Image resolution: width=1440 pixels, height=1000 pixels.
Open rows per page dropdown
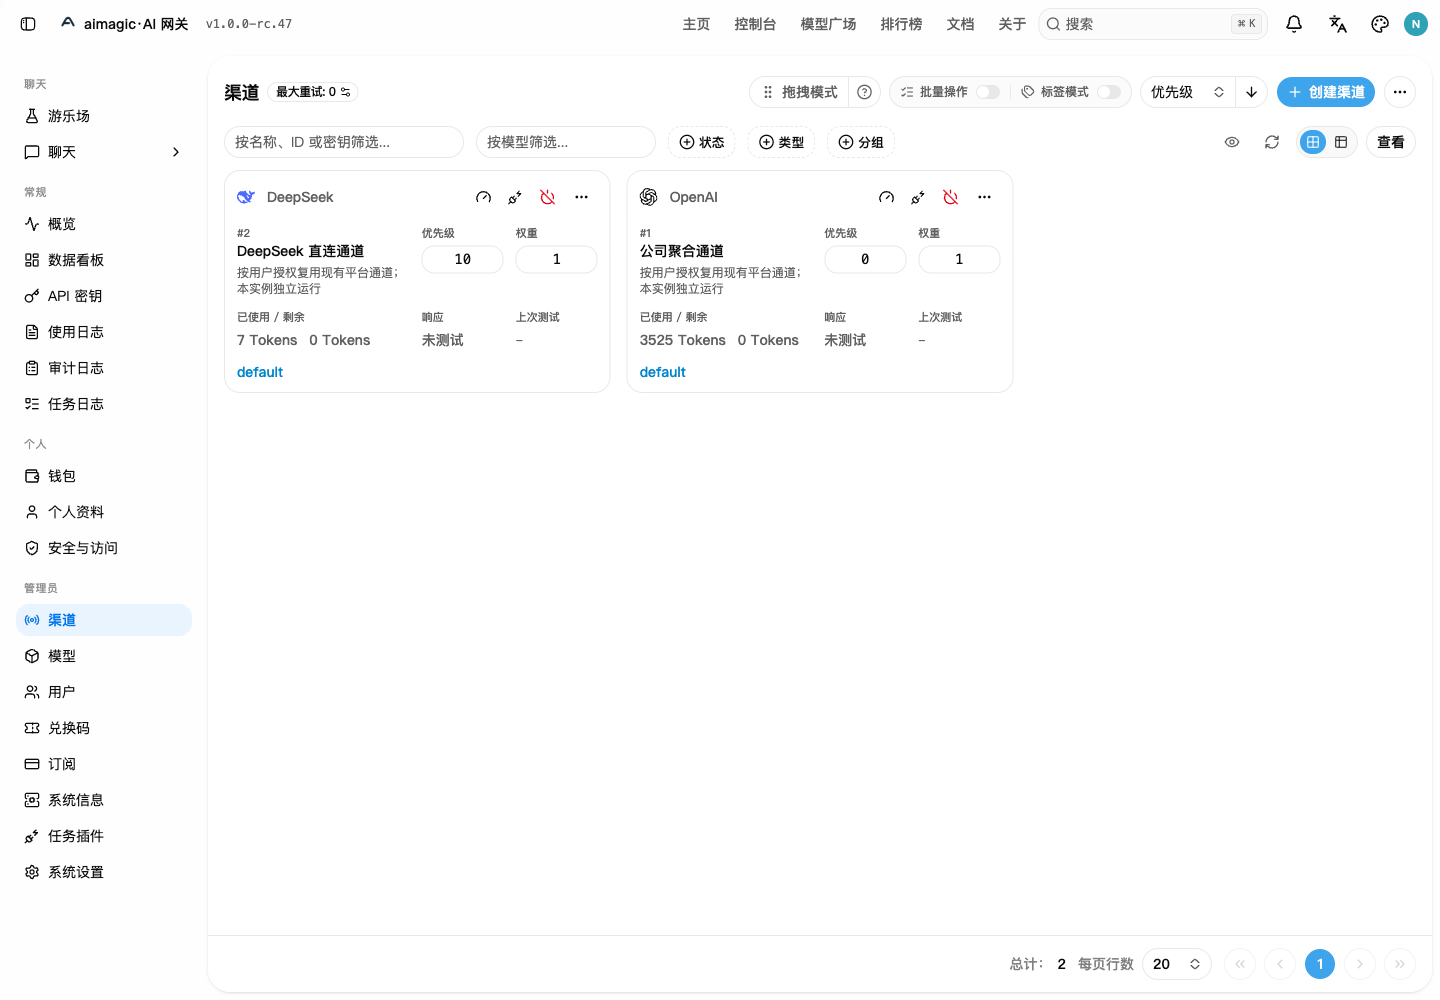(x=1177, y=964)
